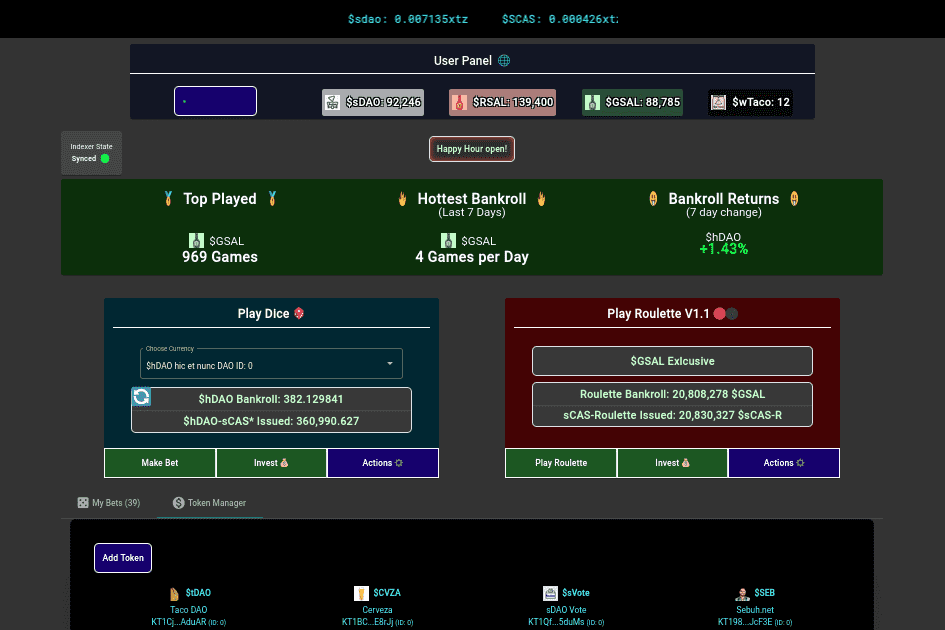Click the Make Bet button
This screenshot has width=945, height=630.
pyautogui.click(x=159, y=463)
